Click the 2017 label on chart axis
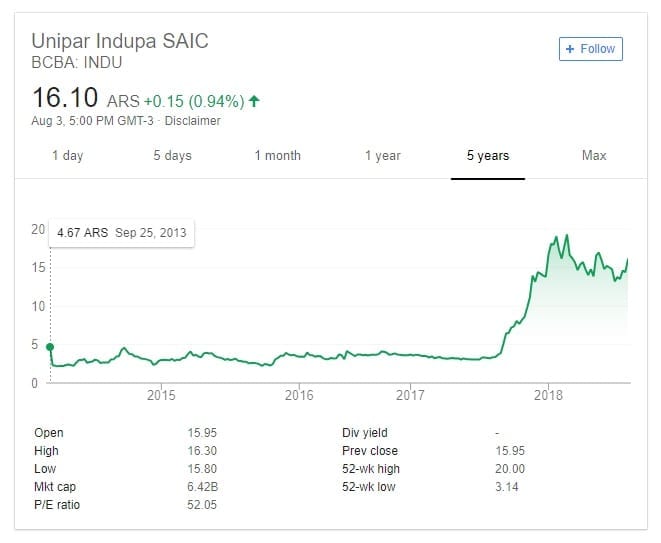The image size is (661, 543). coord(410,395)
